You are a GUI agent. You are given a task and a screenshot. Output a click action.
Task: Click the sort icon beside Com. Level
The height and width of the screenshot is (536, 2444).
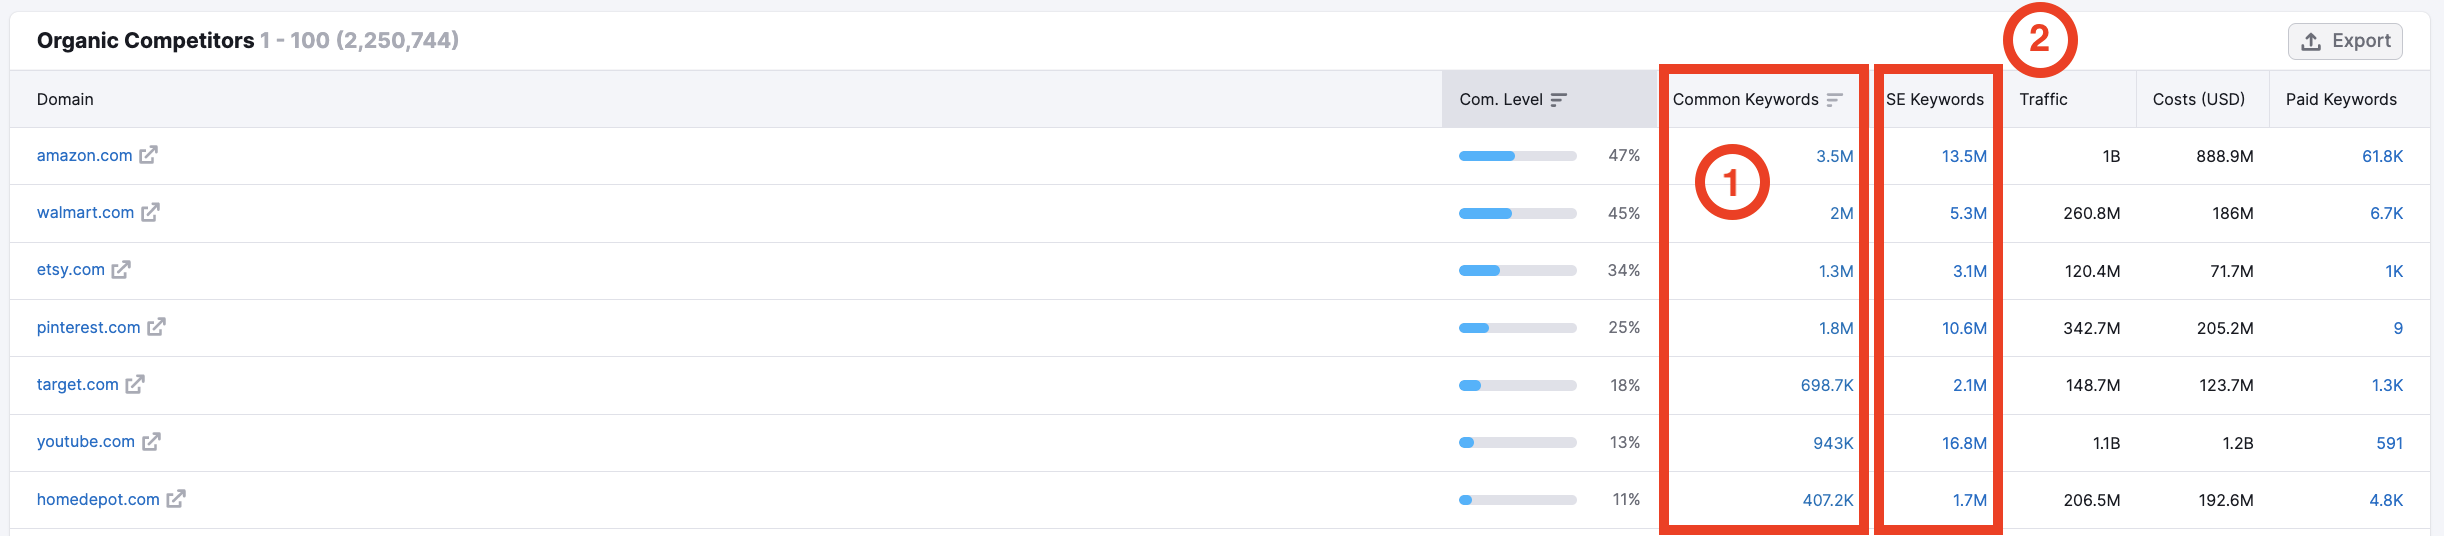(x=1558, y=99)
